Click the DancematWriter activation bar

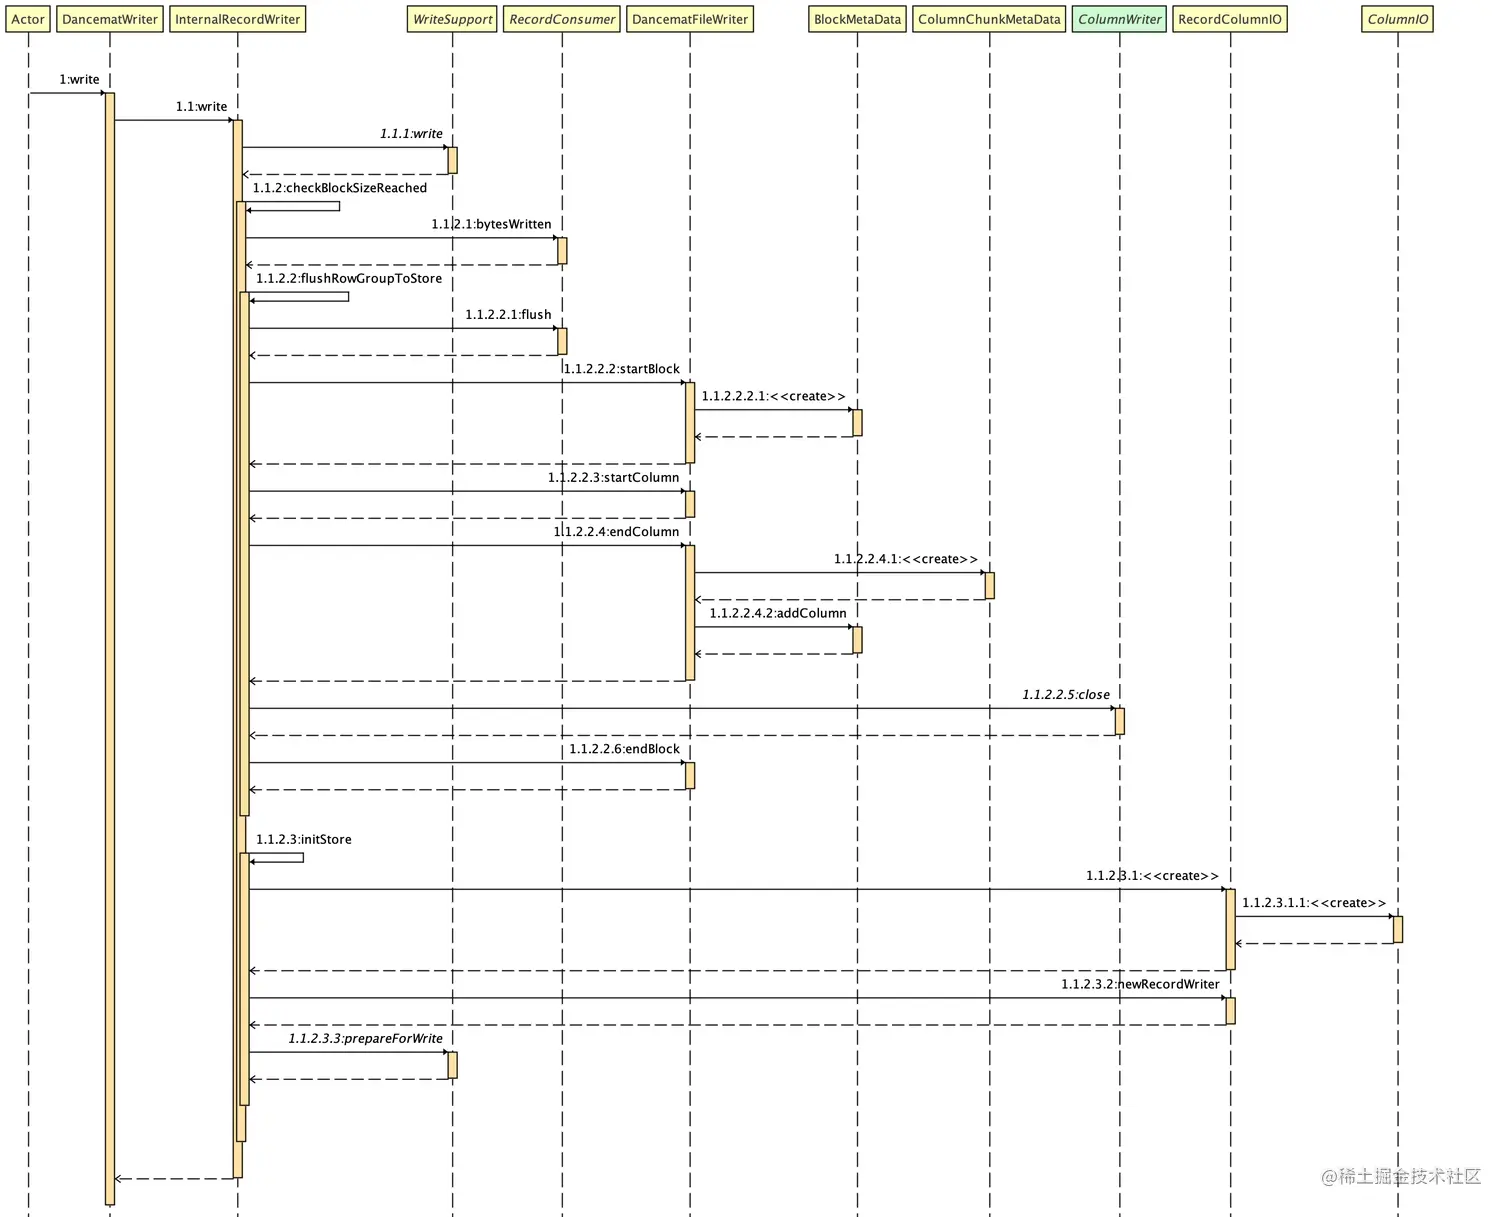pos(110,649)
